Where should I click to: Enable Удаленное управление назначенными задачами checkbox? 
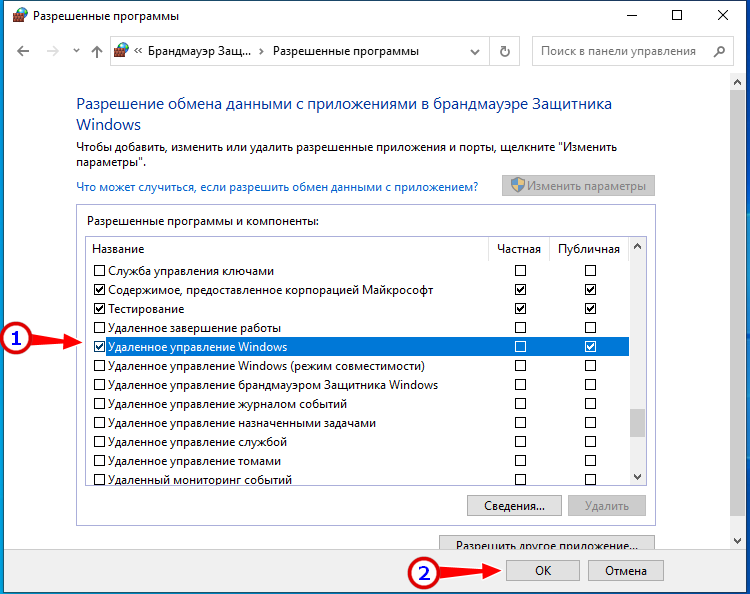pos(99,423)
